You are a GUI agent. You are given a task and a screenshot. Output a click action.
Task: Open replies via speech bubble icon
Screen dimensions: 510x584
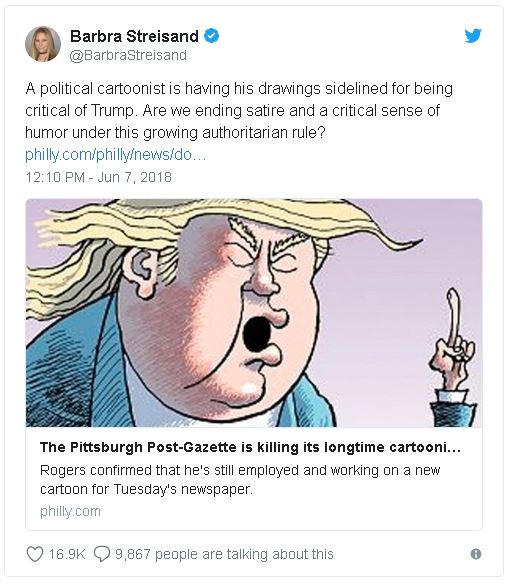(102, 554)
